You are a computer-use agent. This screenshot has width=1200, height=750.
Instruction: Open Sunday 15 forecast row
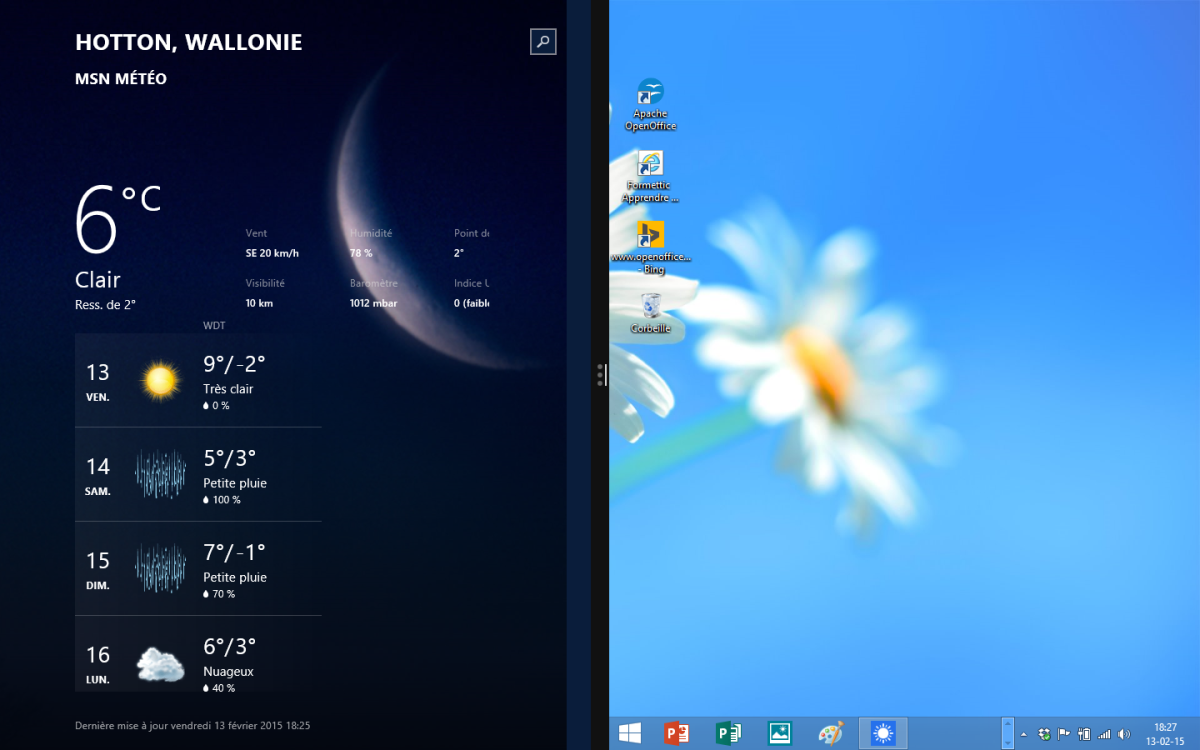[198, 568]
